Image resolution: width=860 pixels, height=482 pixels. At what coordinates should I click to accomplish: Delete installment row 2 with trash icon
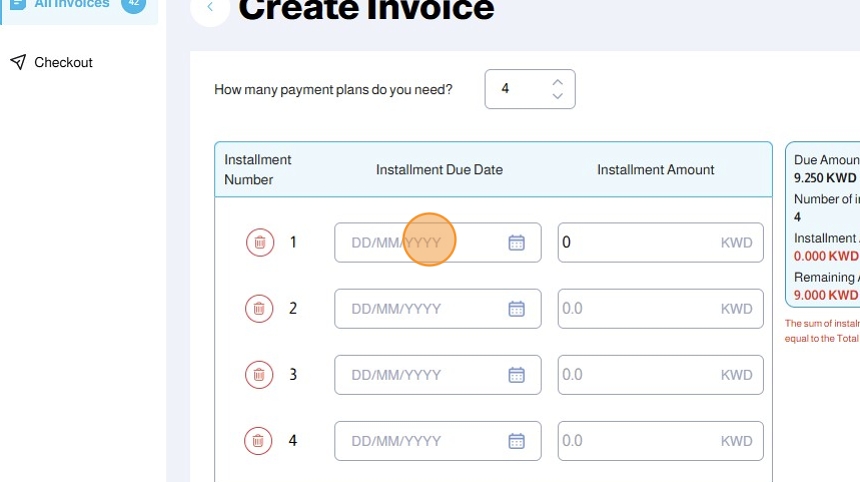point(259,308)
